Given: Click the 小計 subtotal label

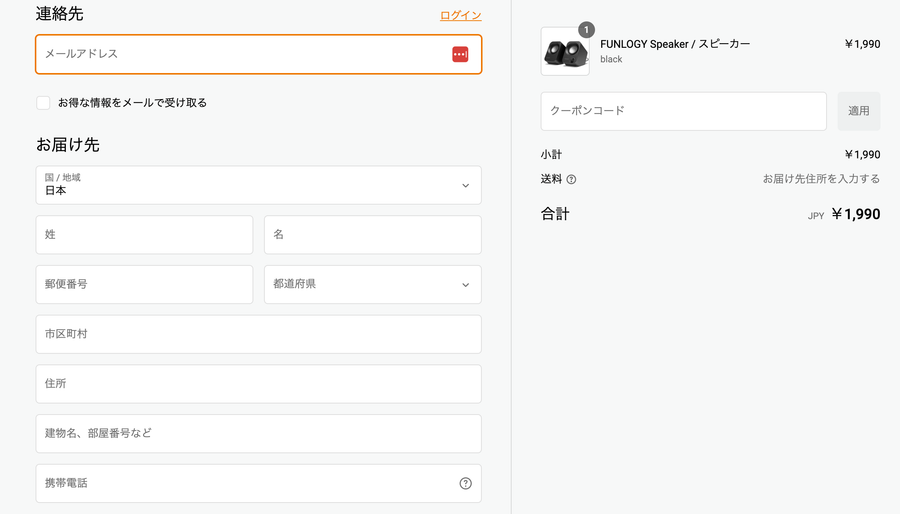Looking at the screenshot, I should pyautogui.click(x=551, y=154).
